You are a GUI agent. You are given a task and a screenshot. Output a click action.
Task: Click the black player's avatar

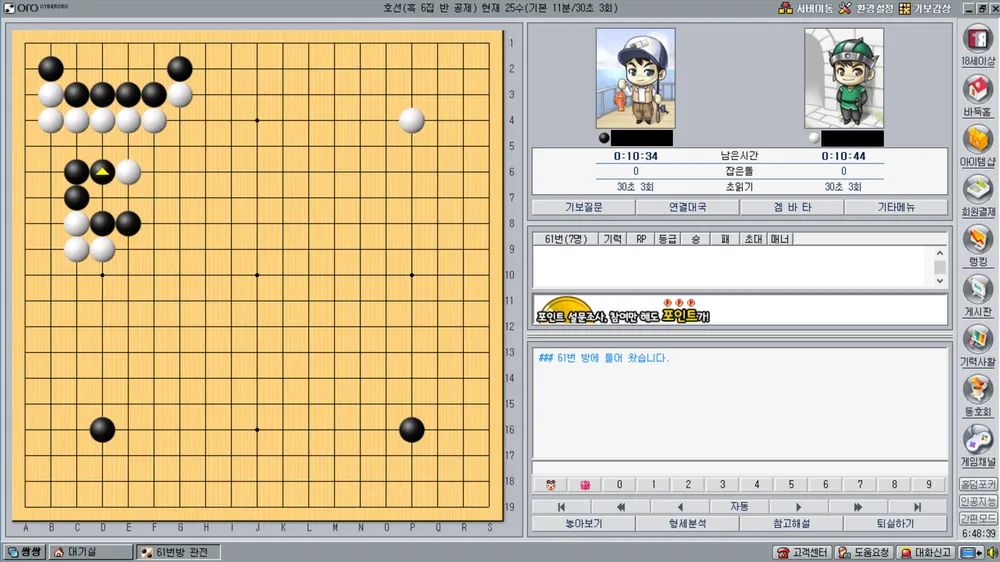[635, 78]
